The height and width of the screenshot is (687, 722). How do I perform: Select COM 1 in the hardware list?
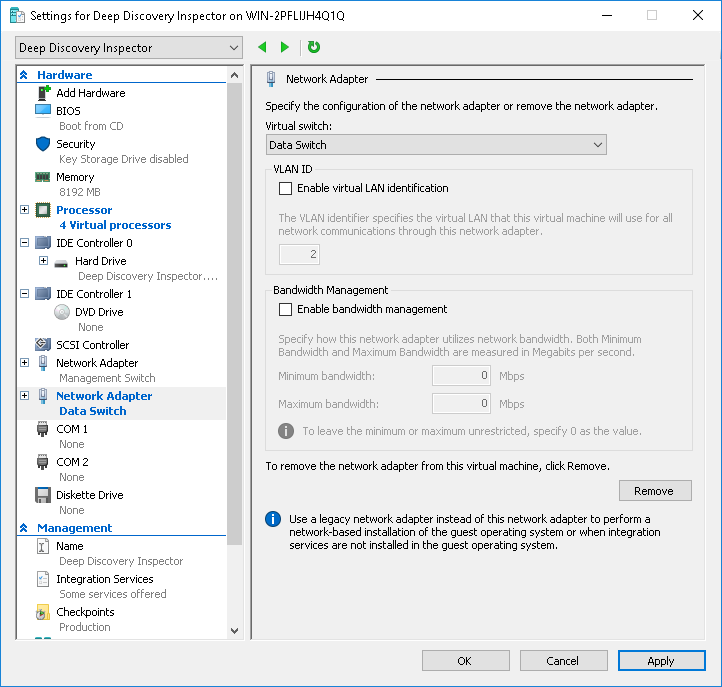(x=72, y=429)
